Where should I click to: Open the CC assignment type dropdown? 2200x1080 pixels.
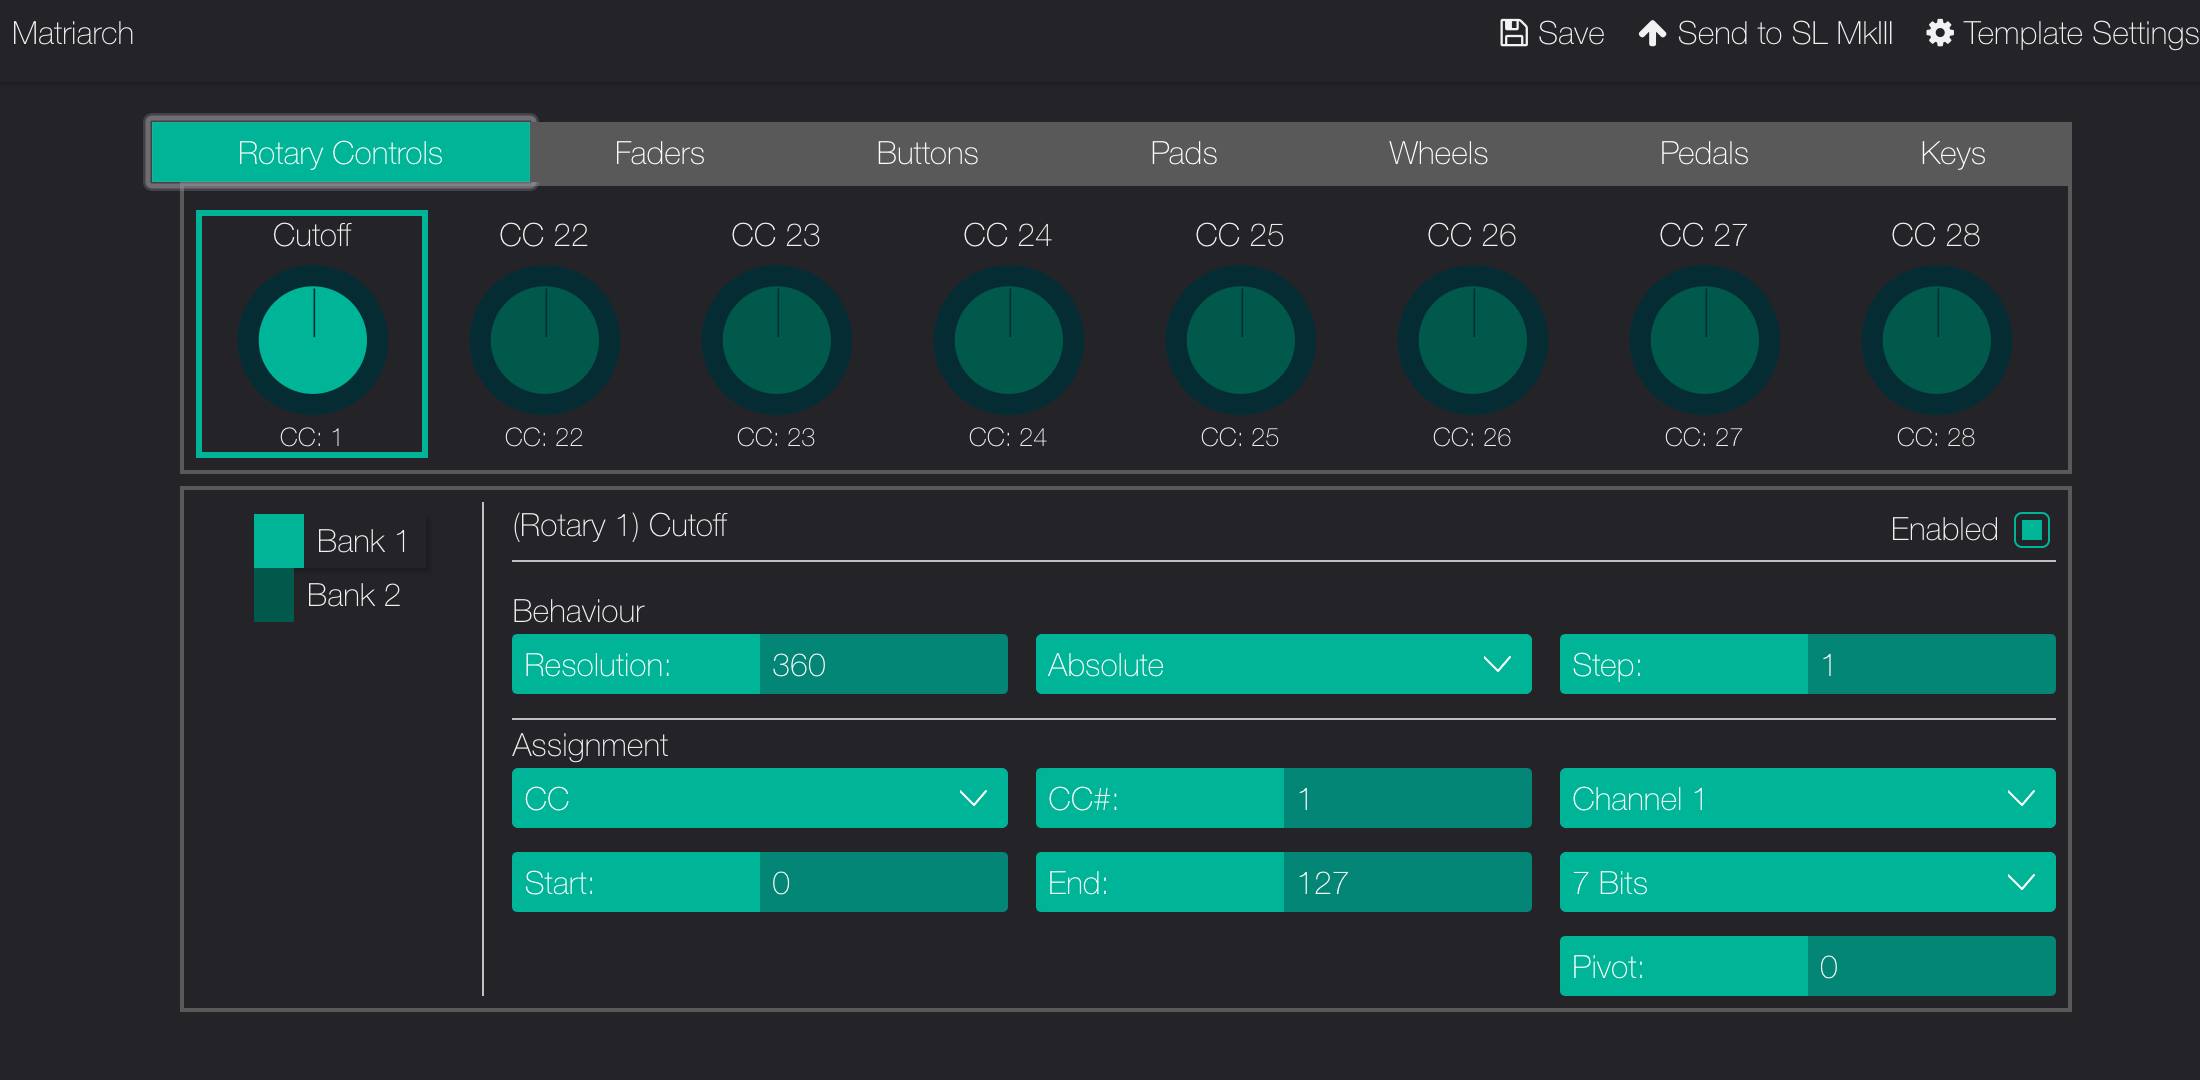(759, 798)
